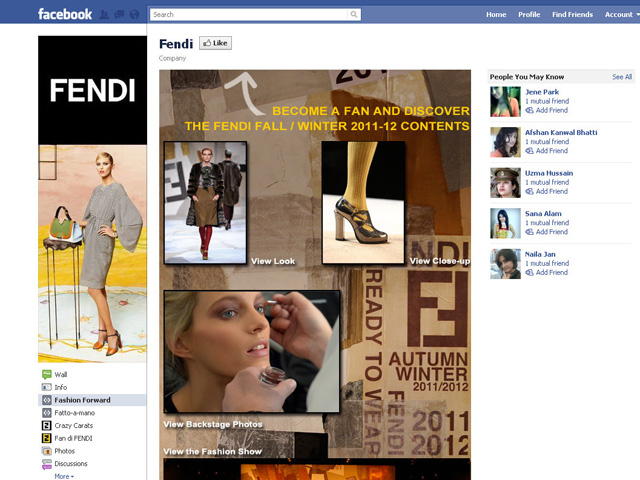Click add friend icon beside Naila Jan
The height and width of the screenshot is (480, 640).
(x=529, y=272)
